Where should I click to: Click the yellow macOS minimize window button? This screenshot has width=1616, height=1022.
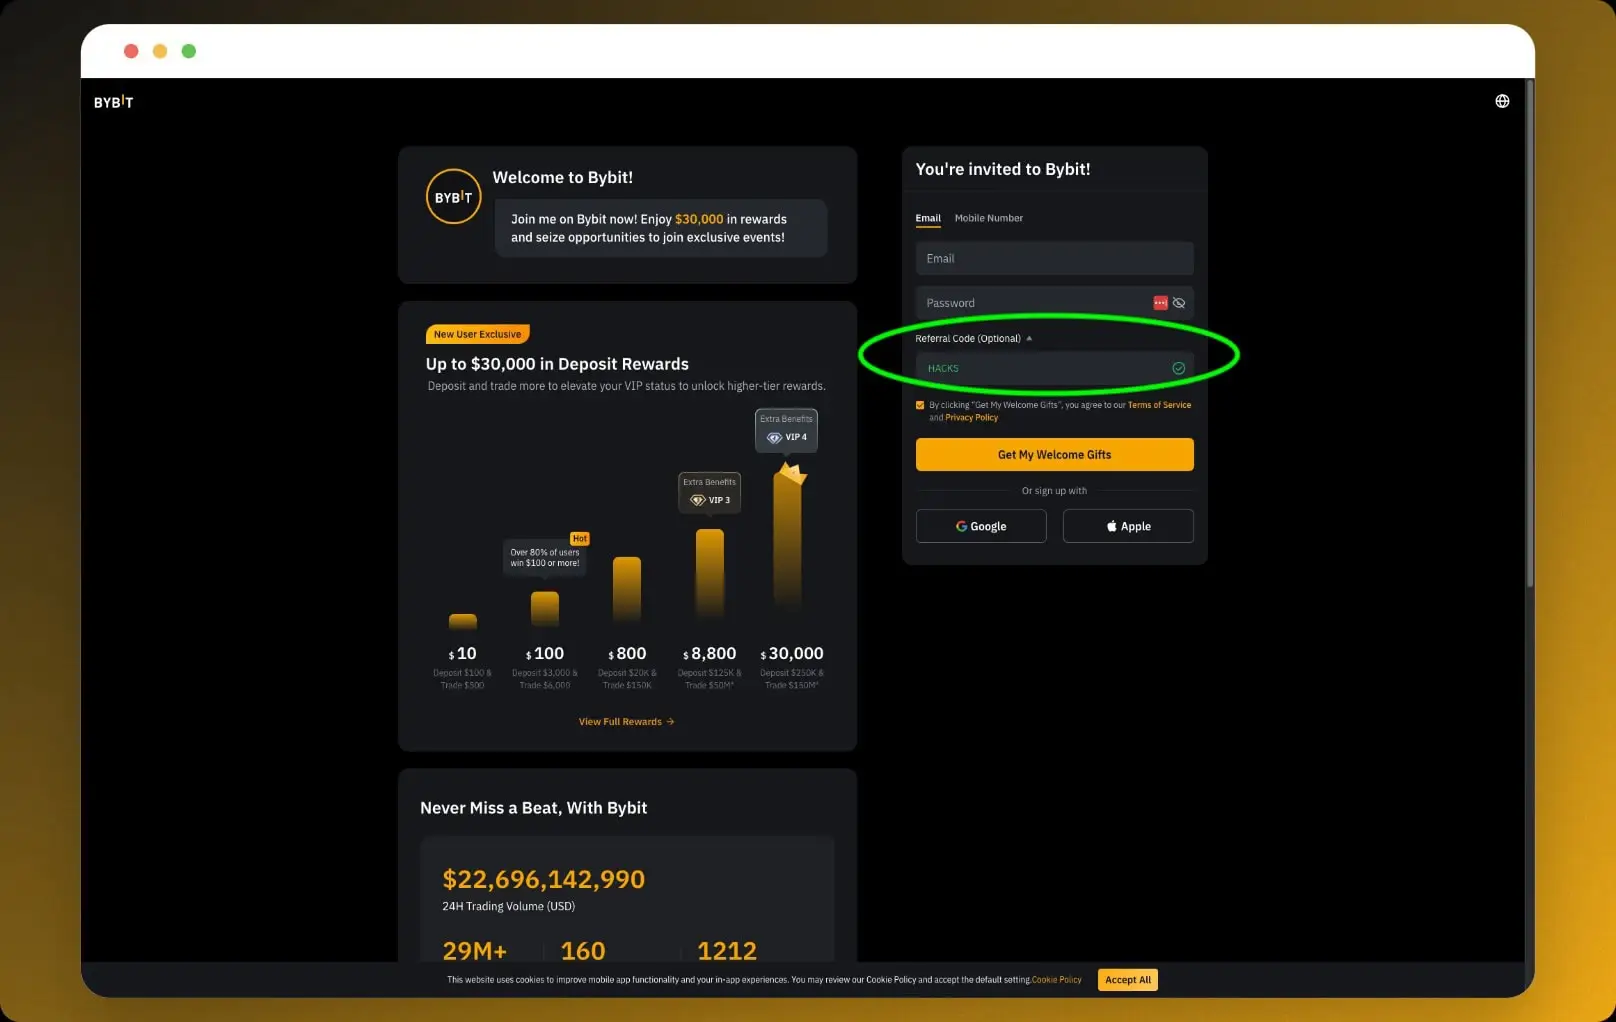(160, 51)
